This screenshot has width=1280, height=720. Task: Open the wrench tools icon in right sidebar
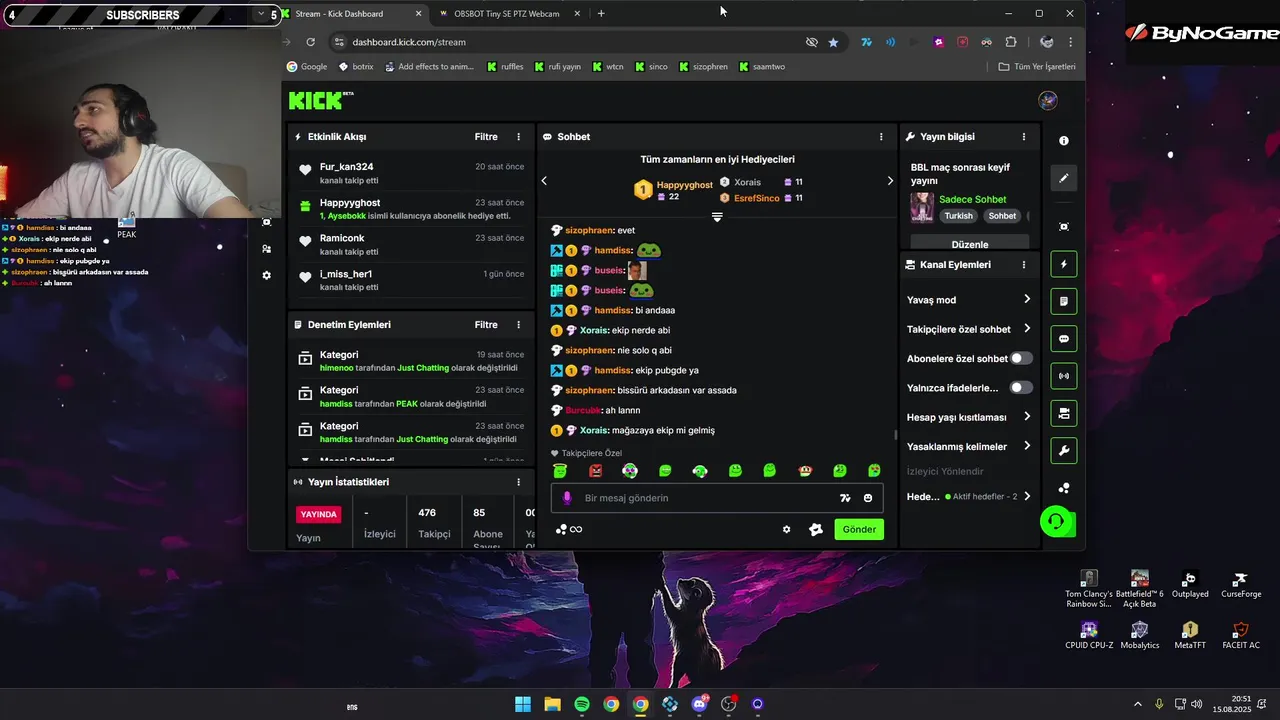1064,450
